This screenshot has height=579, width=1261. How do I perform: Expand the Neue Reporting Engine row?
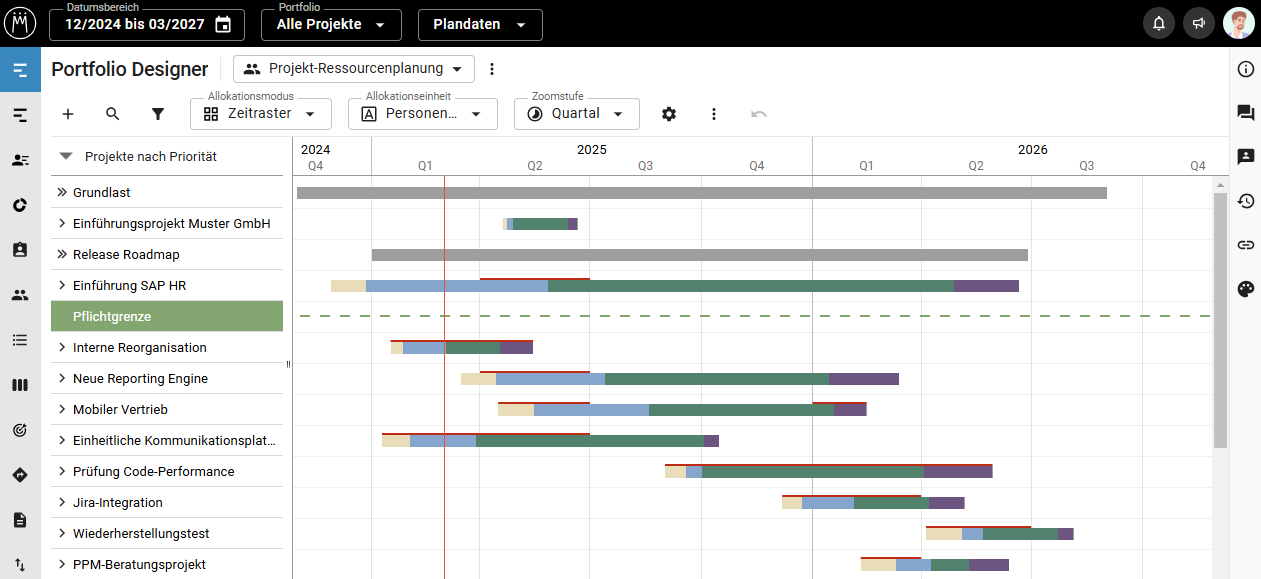62,378
